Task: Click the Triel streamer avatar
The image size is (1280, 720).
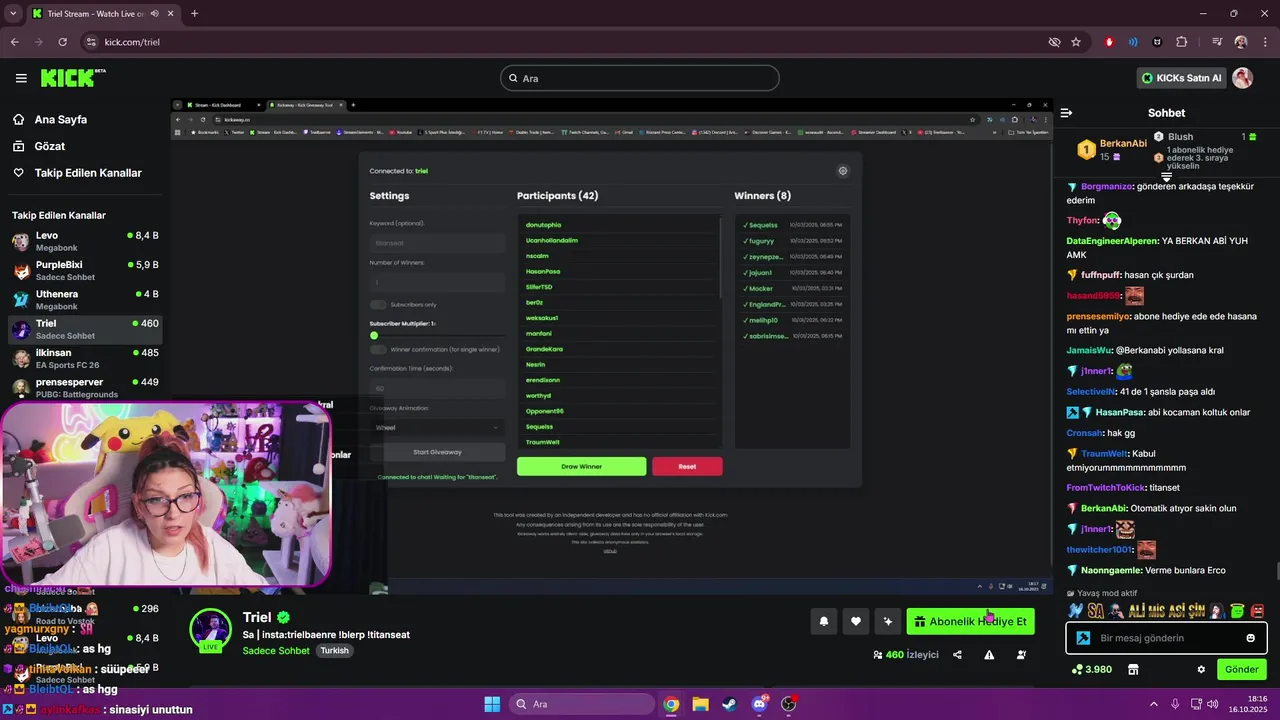Action: [x=211, y=629]
